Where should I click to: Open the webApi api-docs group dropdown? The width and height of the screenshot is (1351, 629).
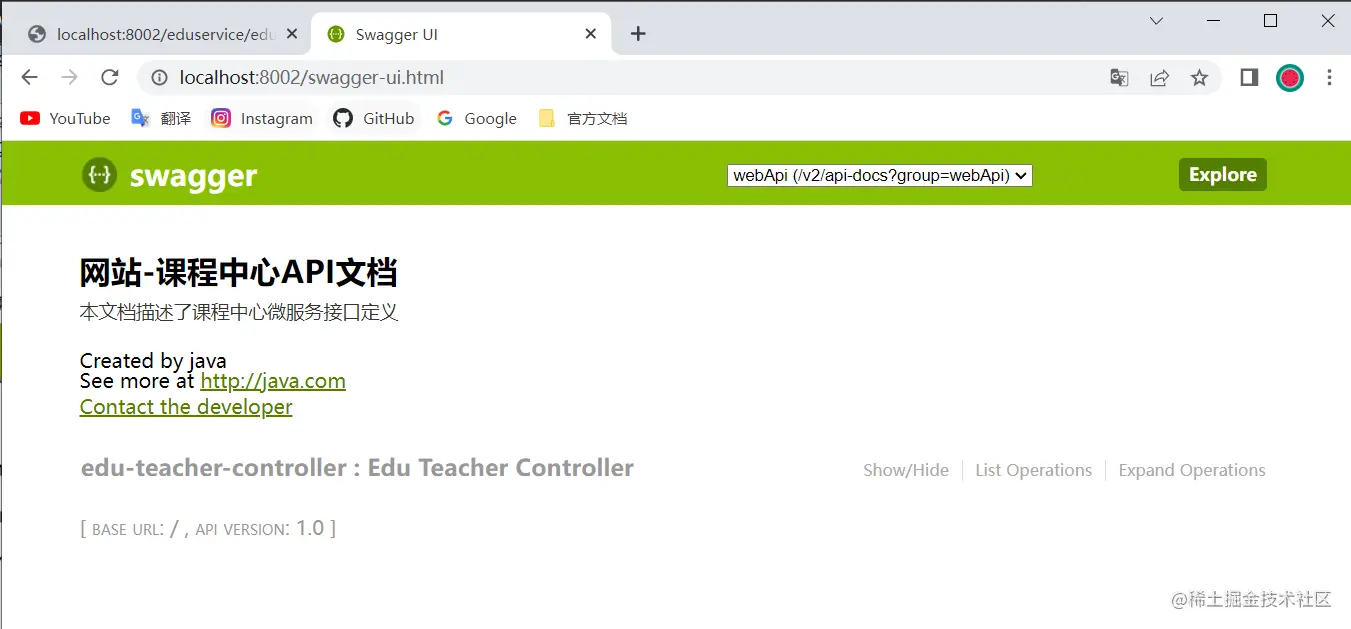pyautogui.click(x=880, y=175)
